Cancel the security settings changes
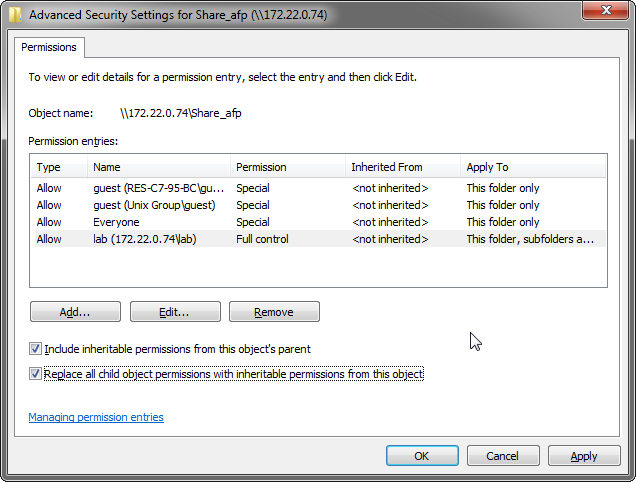This screenshot has height=482, width=636. [503, 456]
